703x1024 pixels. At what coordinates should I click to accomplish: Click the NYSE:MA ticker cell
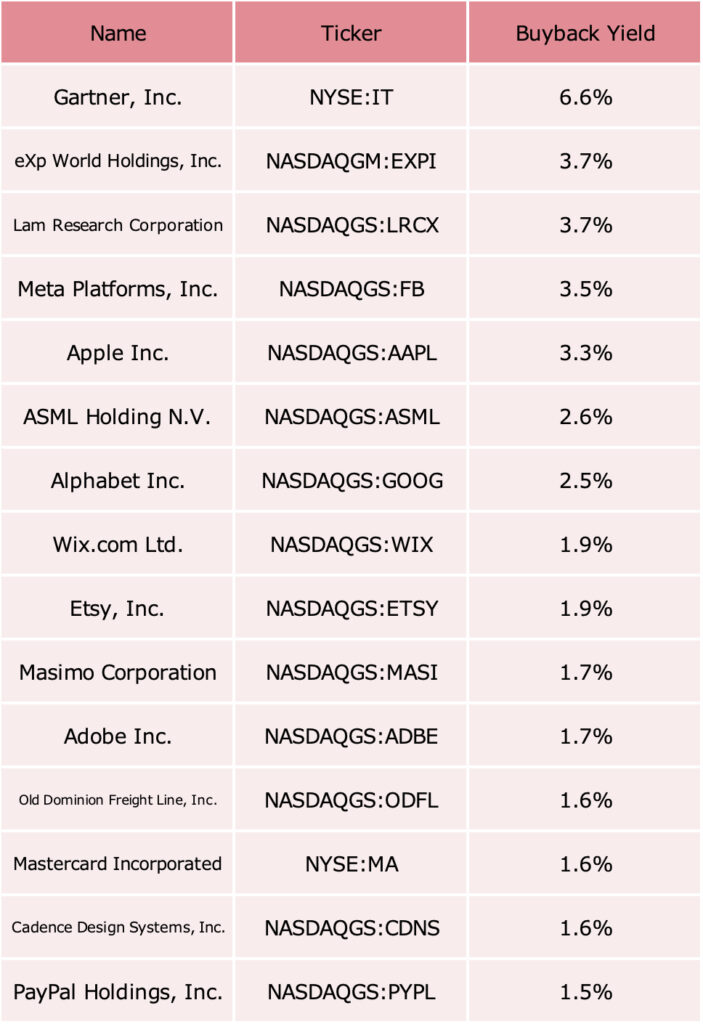click(351, 864)
